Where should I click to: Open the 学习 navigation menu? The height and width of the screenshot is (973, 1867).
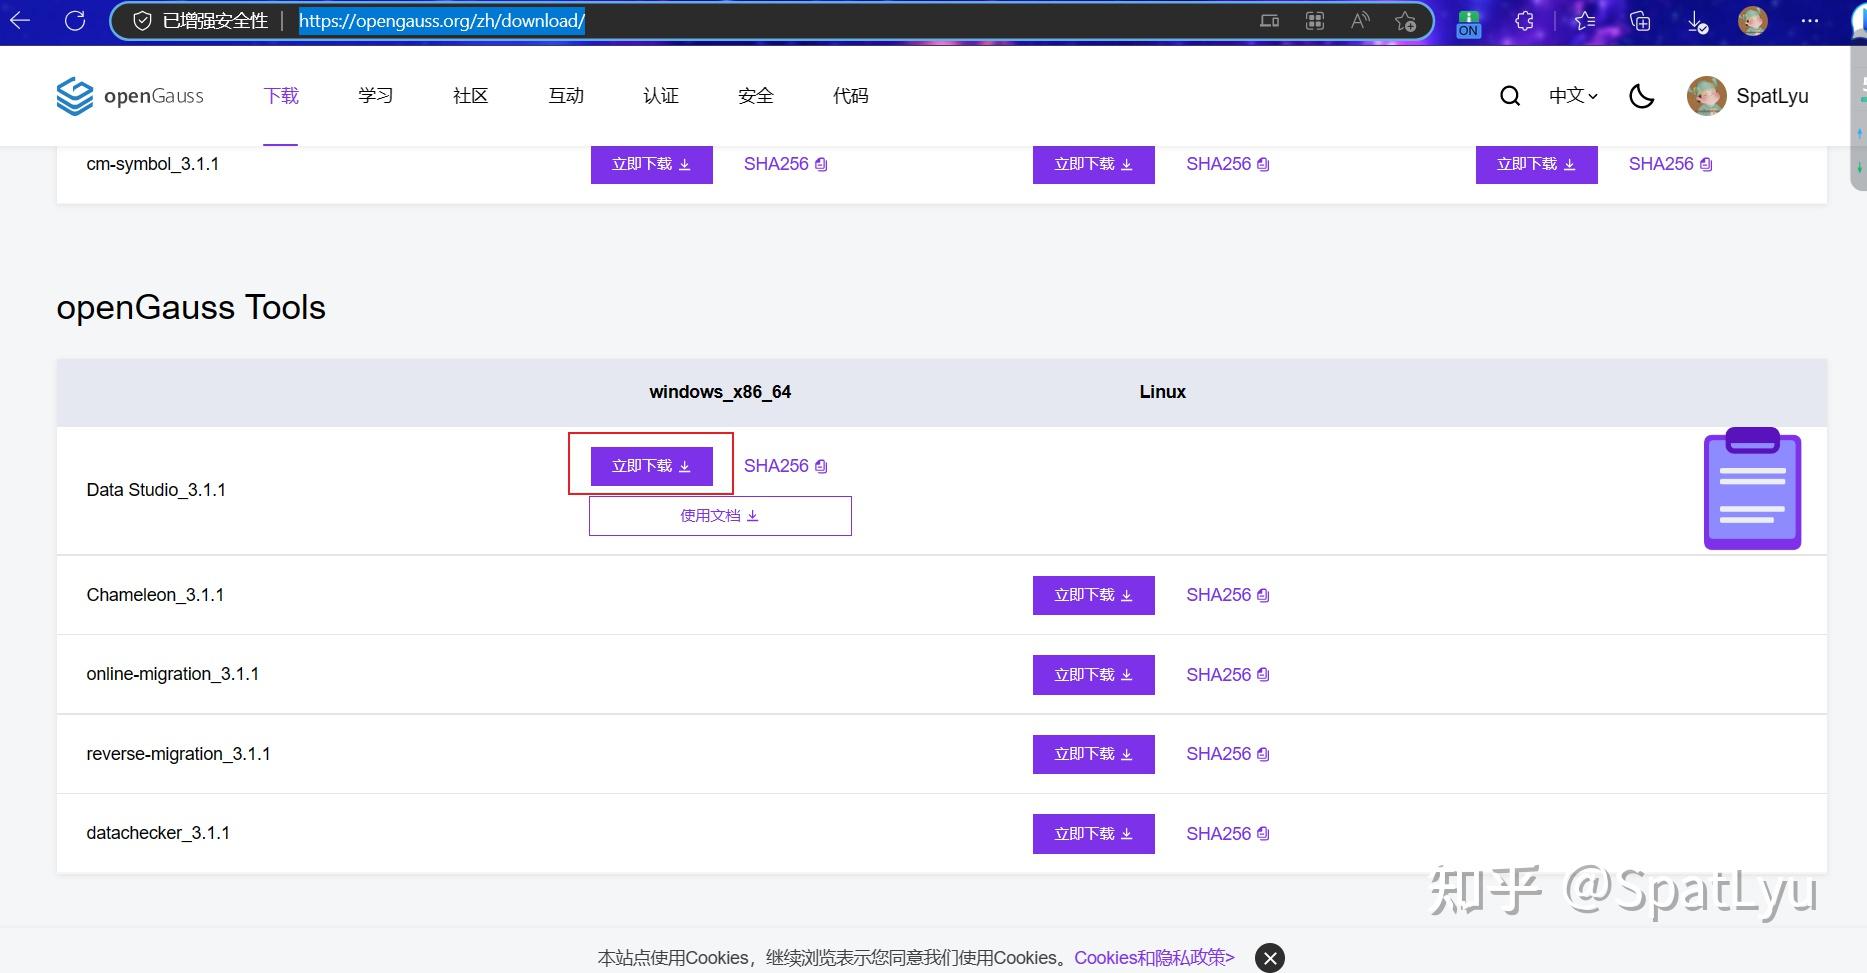(375, 95)
